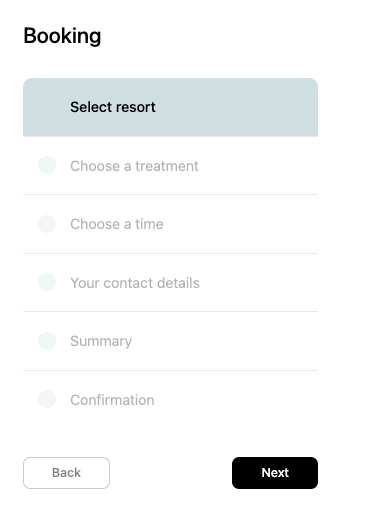Click the circle marker beside Confirmation

click(47, 399)
